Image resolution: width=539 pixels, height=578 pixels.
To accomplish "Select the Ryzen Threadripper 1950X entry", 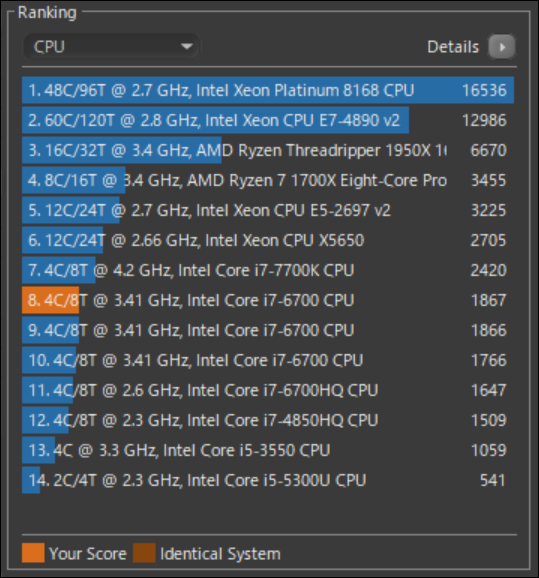I will [268, 150].
